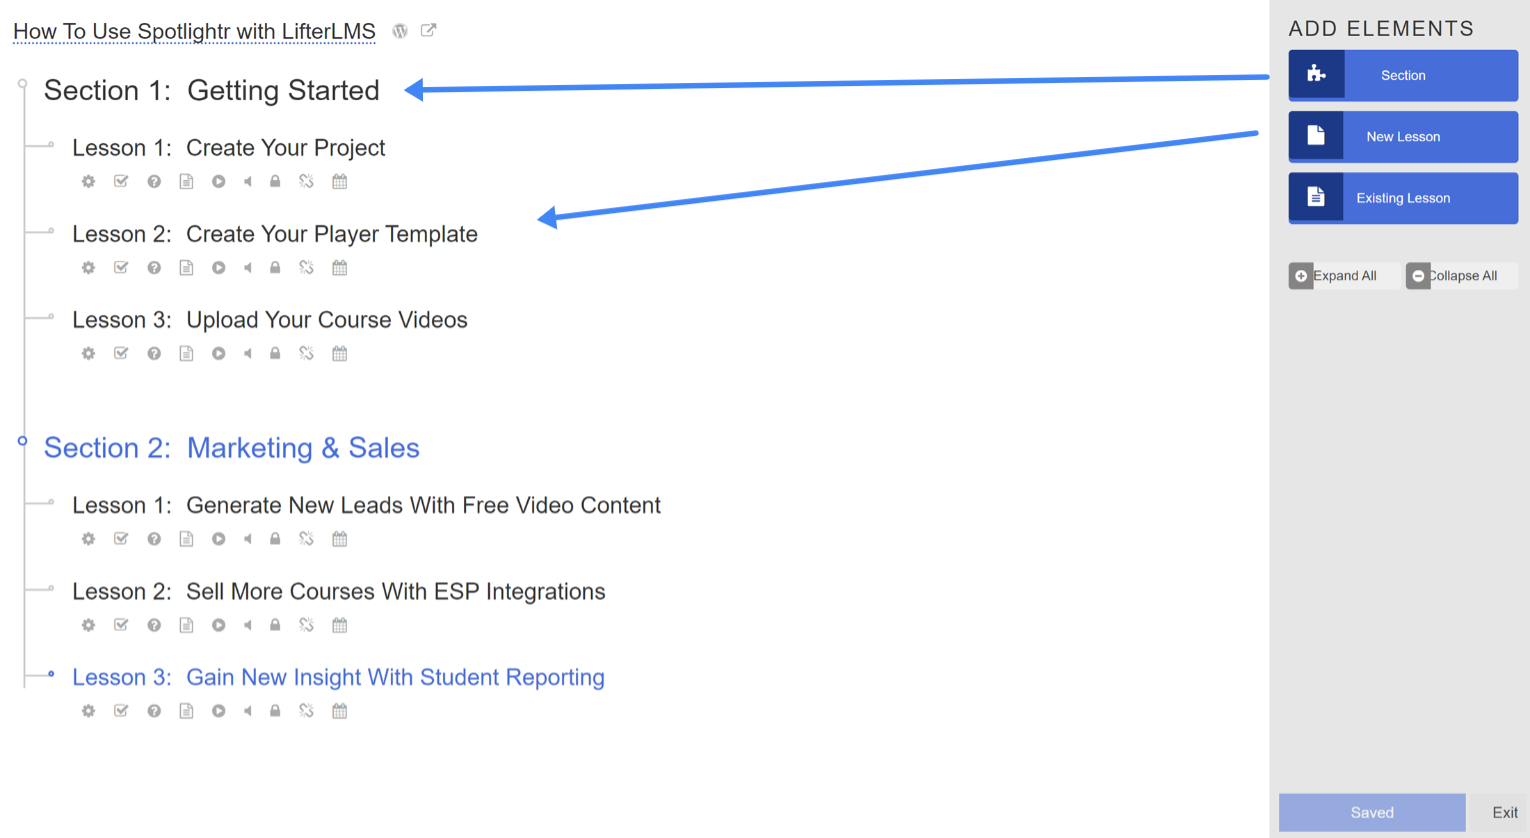Open gear icon under Create Your Player Template
1530x838 pixels.
[88, 267]
